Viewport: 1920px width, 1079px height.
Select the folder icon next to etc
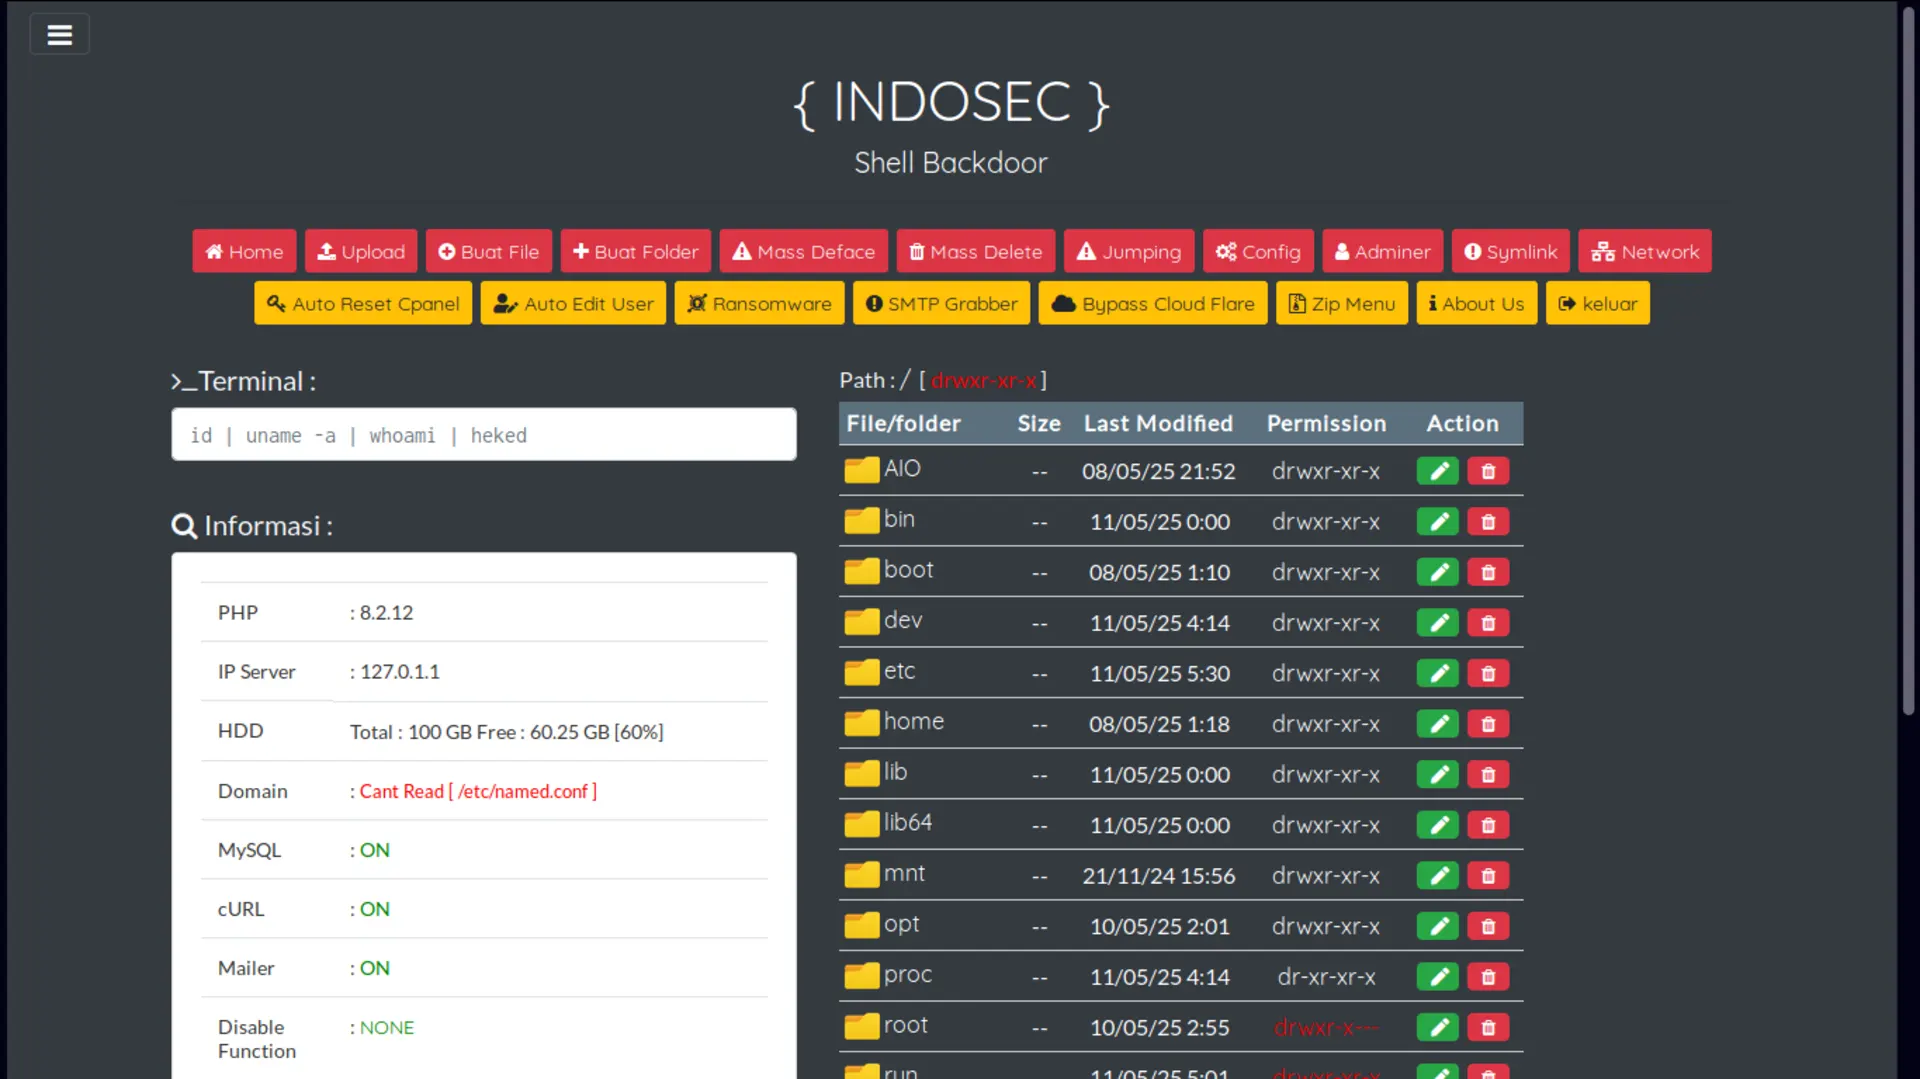click(x=859, y=671)
